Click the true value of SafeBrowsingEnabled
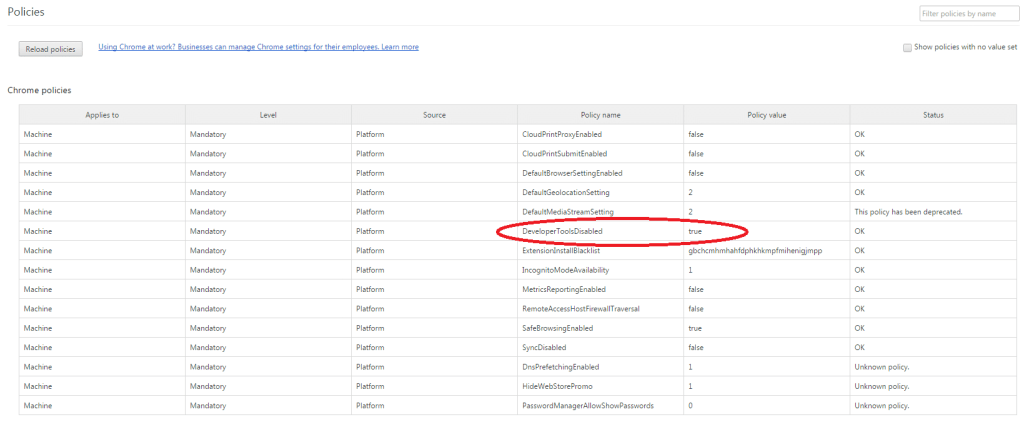Image resolution: width=1024 pixels, height=422 pixels. point(695,328)
